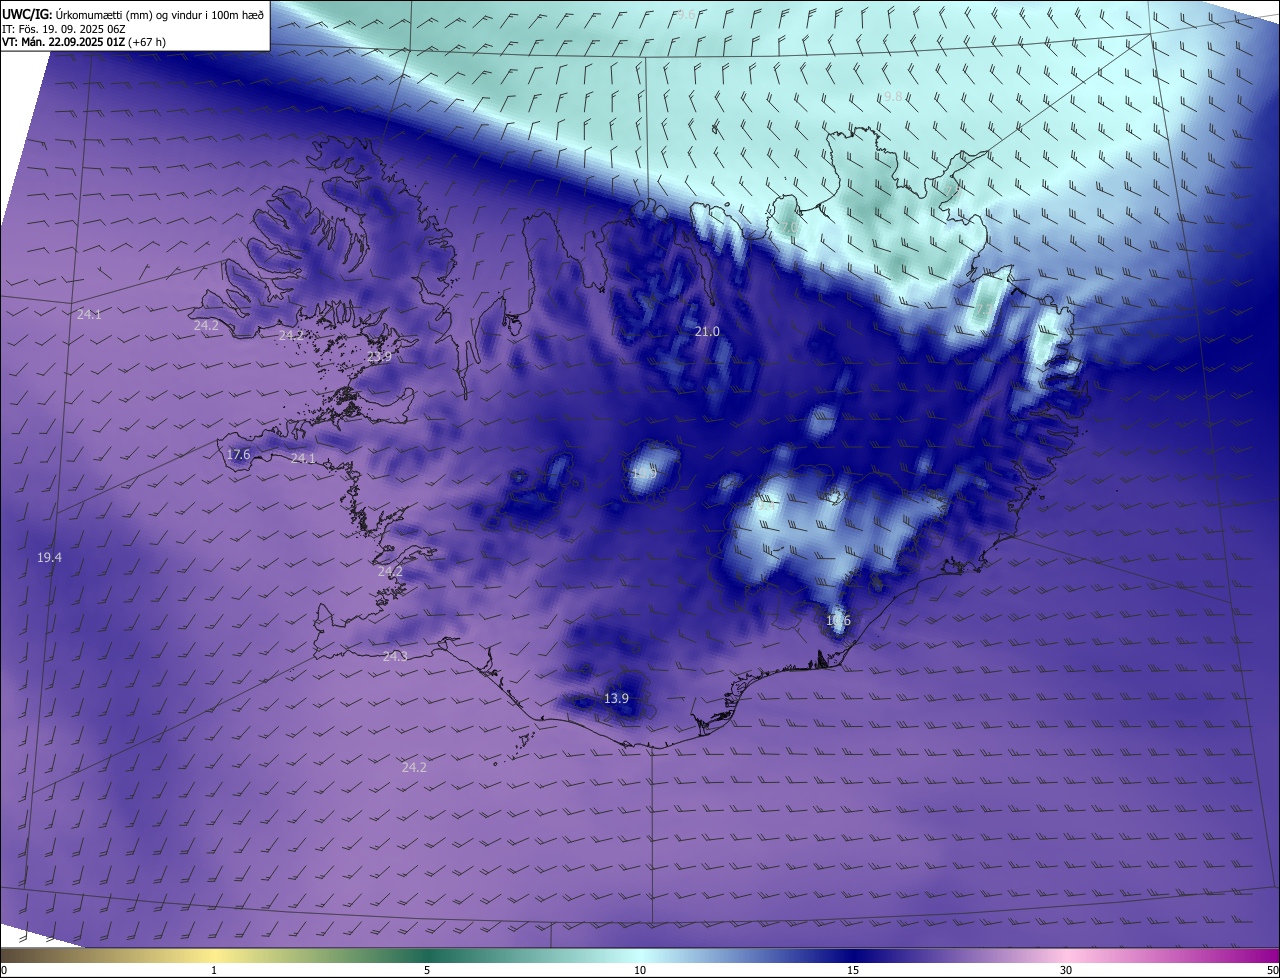Select the 13.9 value label on the map
Image resolution: width=1280 pixels, height=978 pixels.
point(617,698)
